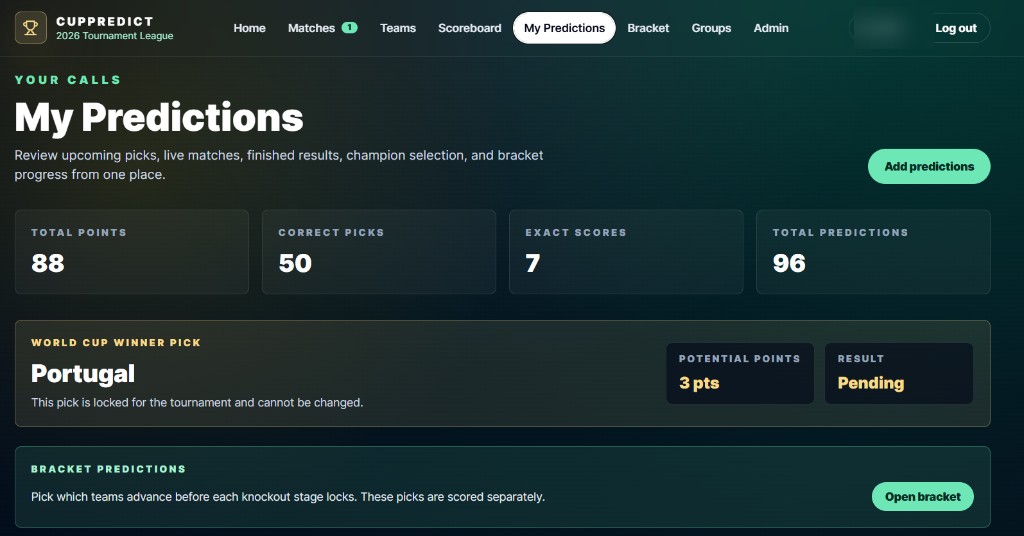1024x536 pixels.
Task: Open the Teams page
Action: click(398, 28)
